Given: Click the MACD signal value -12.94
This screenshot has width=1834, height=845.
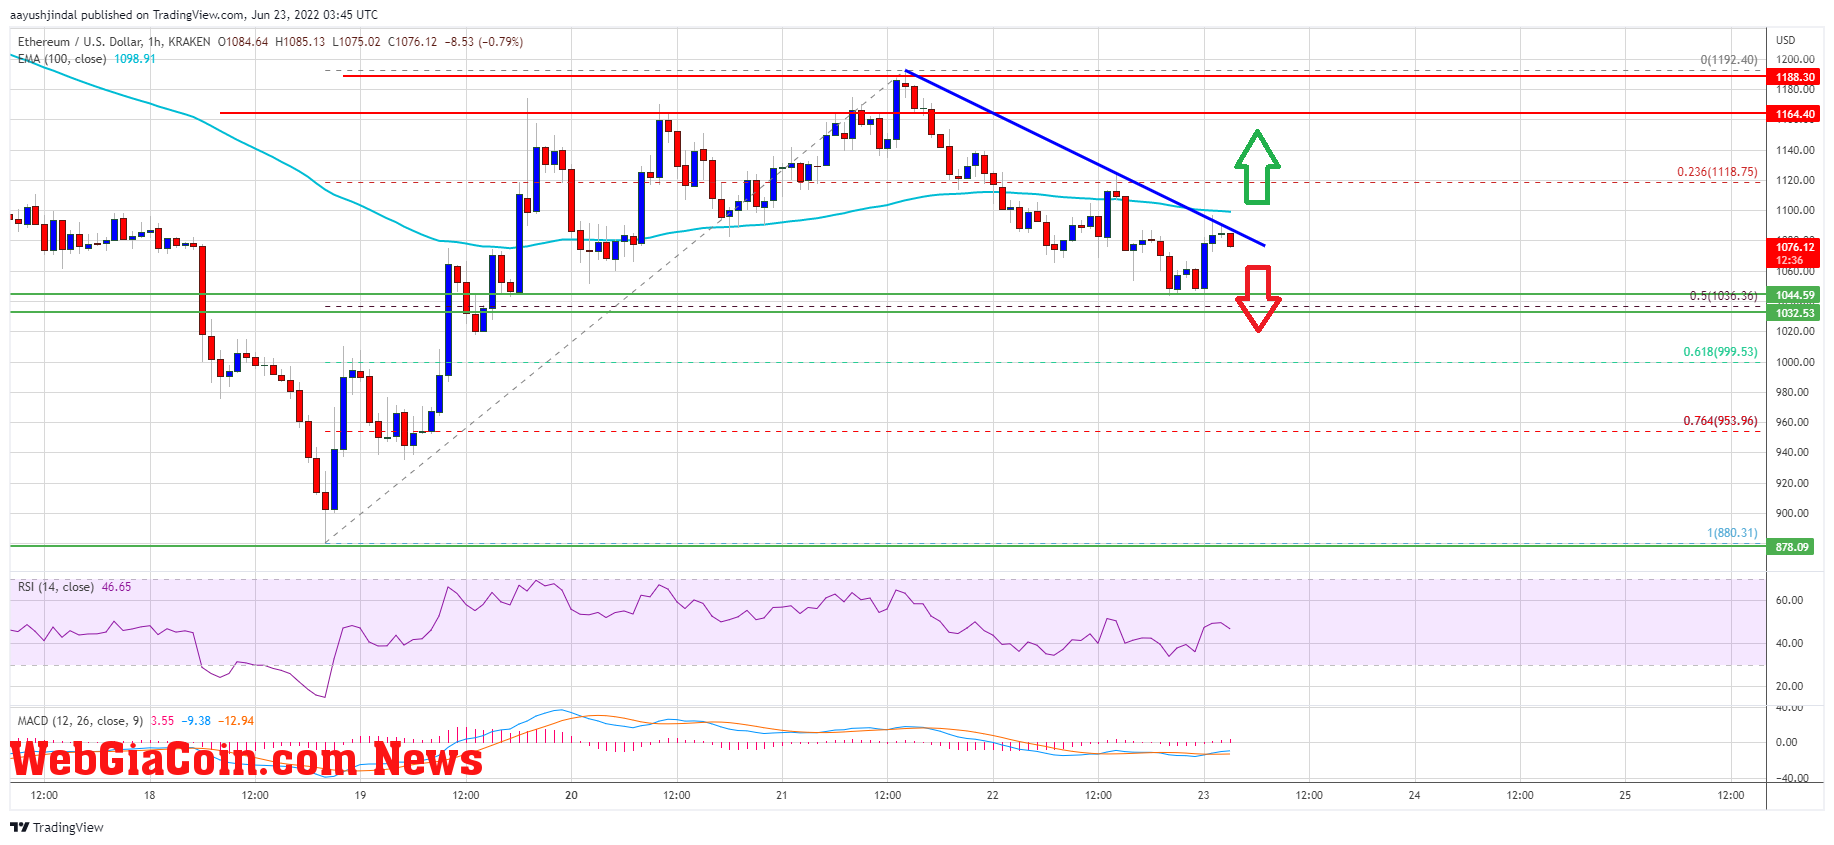Looking at the screenshot, I should (x=237, y=721).
